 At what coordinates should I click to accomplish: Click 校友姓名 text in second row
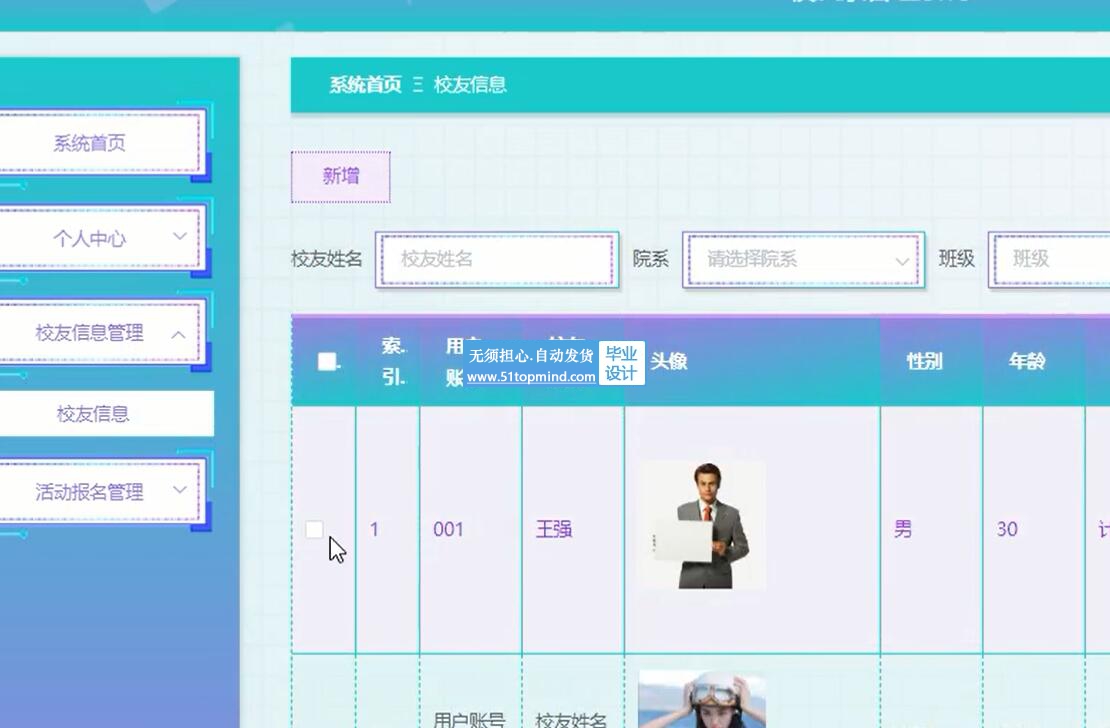[x=571, y=720]
